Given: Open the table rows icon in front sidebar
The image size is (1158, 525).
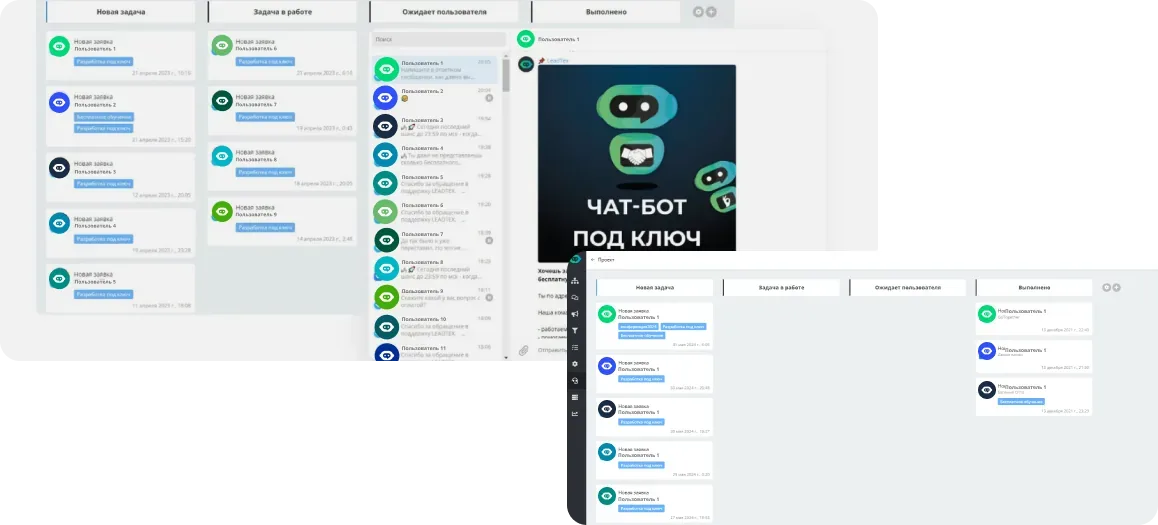Looking at the screenshot, I should 575,397.
